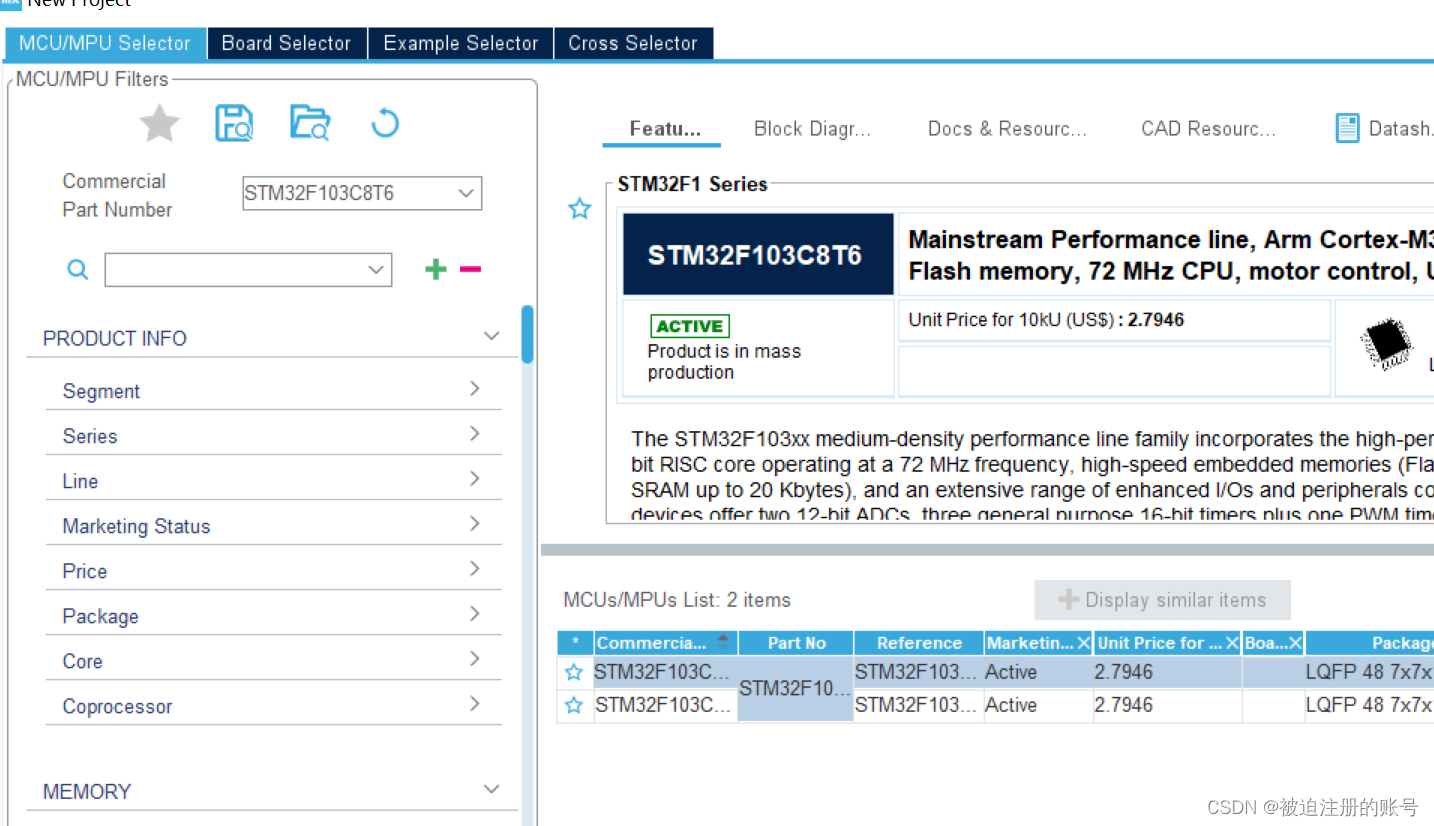Switch to Example Selector tab

pyautogui.click(x=461, y=43)
